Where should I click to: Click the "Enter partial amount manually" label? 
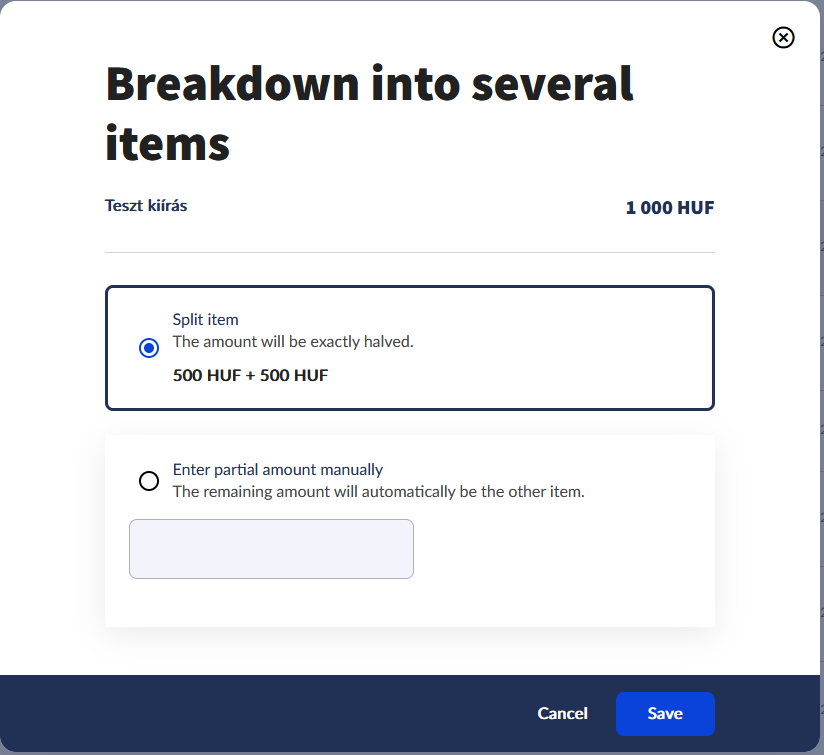tap(278, 470)
